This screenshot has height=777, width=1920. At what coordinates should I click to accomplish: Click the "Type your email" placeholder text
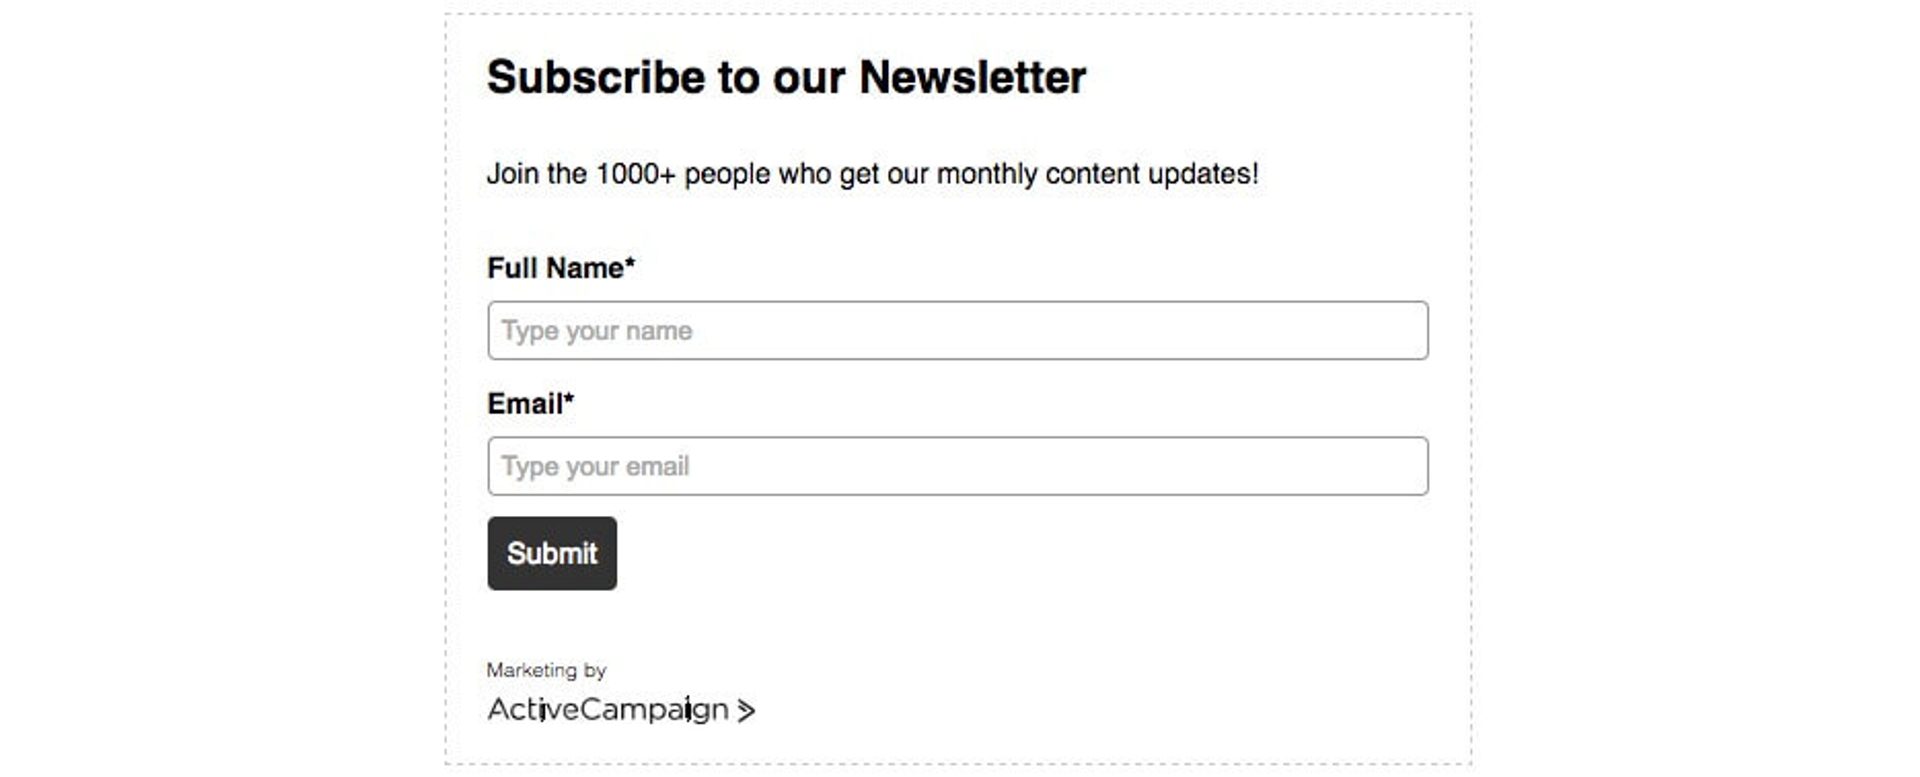click(x=595, y=467)
